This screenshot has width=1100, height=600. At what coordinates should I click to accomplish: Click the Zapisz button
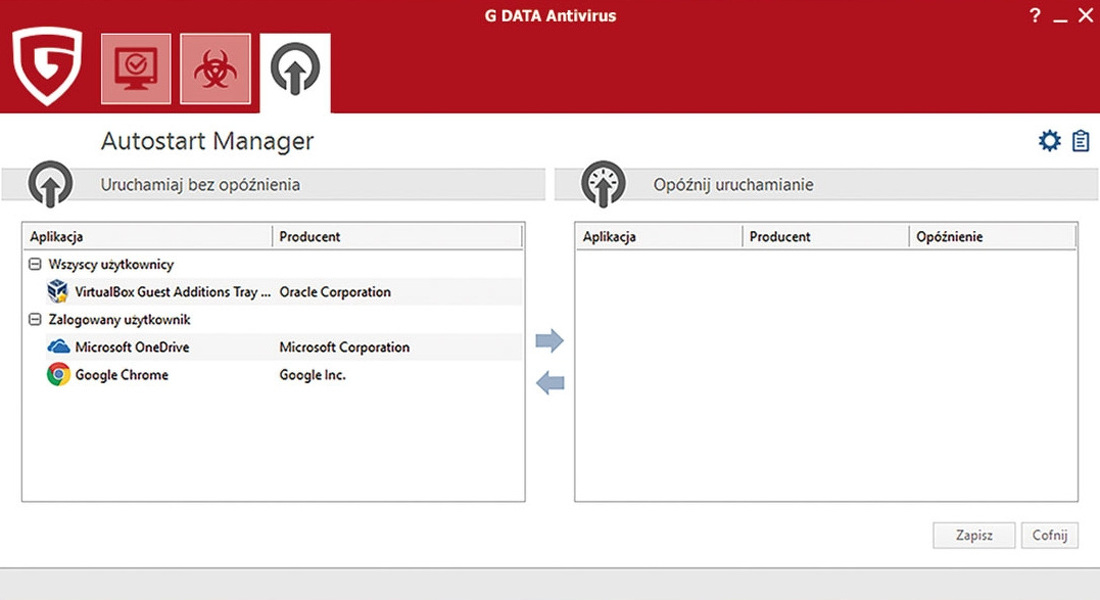coord(973,535)
